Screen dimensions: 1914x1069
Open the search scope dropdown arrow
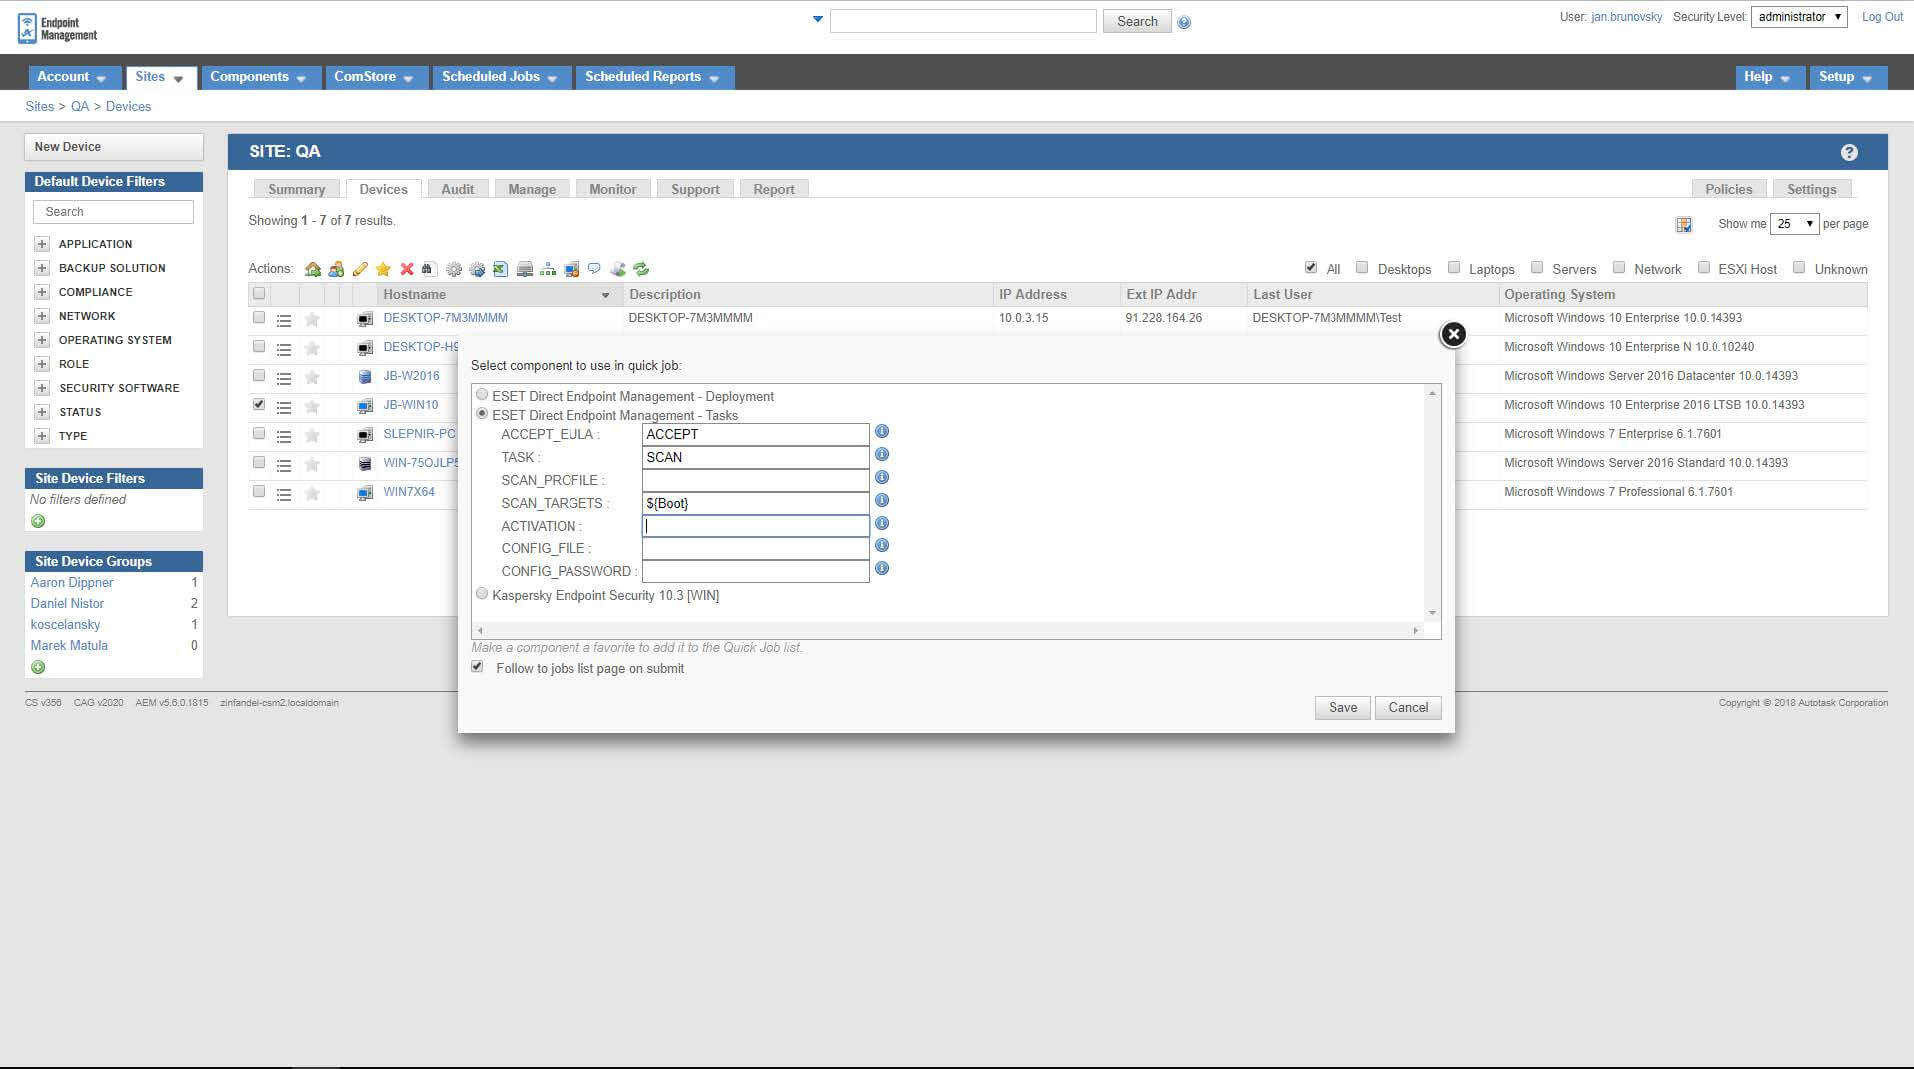tap(818, 19)
